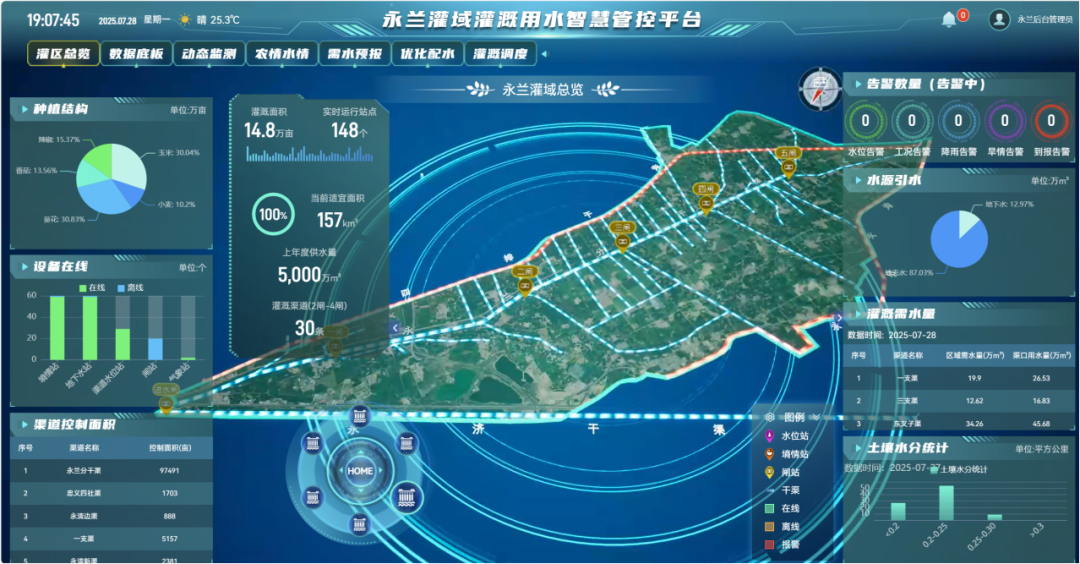The width and height of the screenshot is (1080, 564).
Task: Click the upper-left gate icon in radial menu
Action: 313,443
